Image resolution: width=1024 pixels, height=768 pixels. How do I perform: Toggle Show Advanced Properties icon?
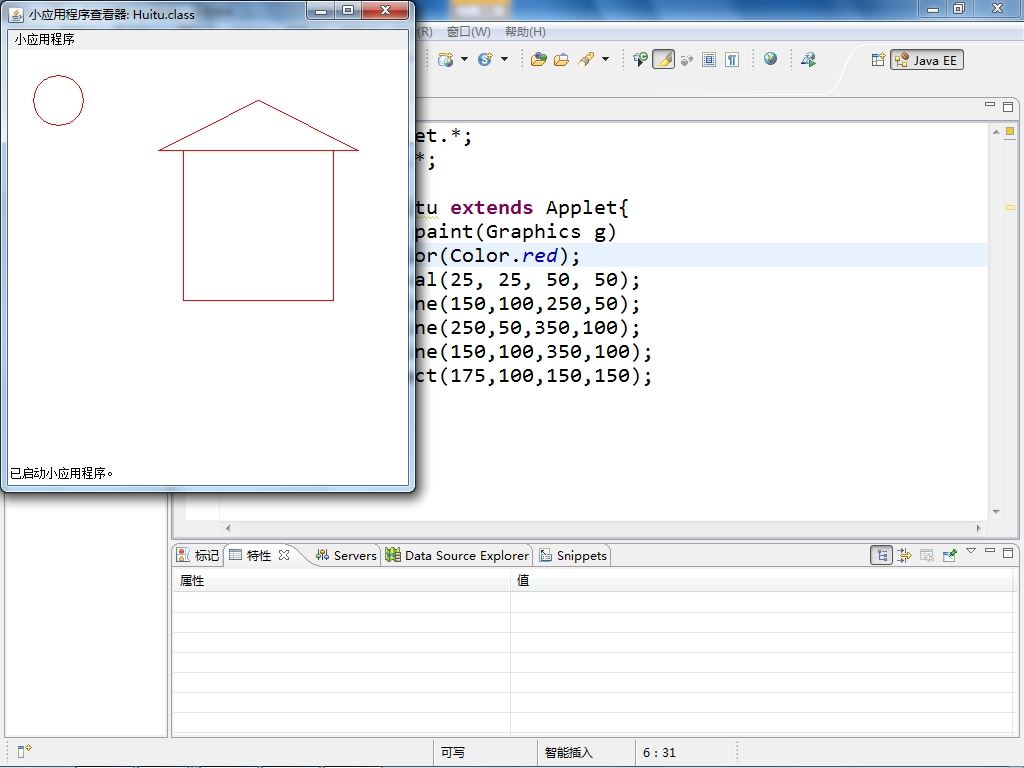point(904,556)
